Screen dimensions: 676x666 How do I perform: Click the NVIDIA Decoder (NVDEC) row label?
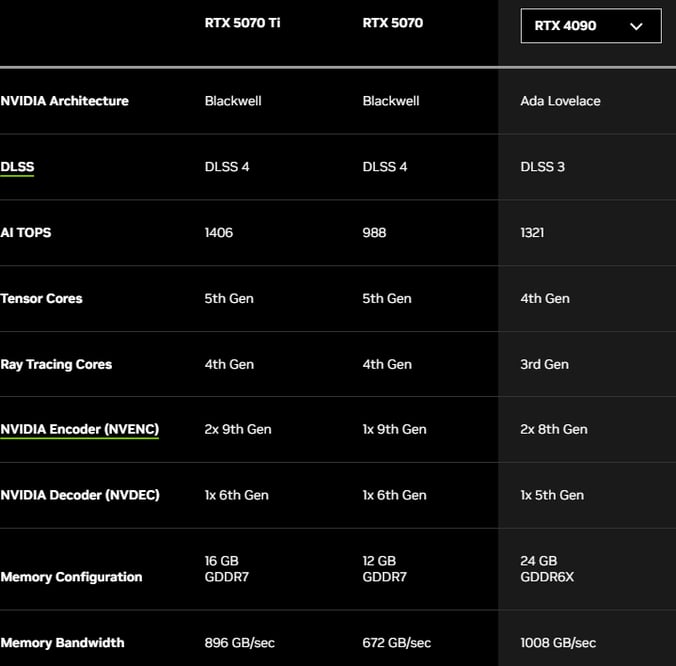click(x=80, y=495)
